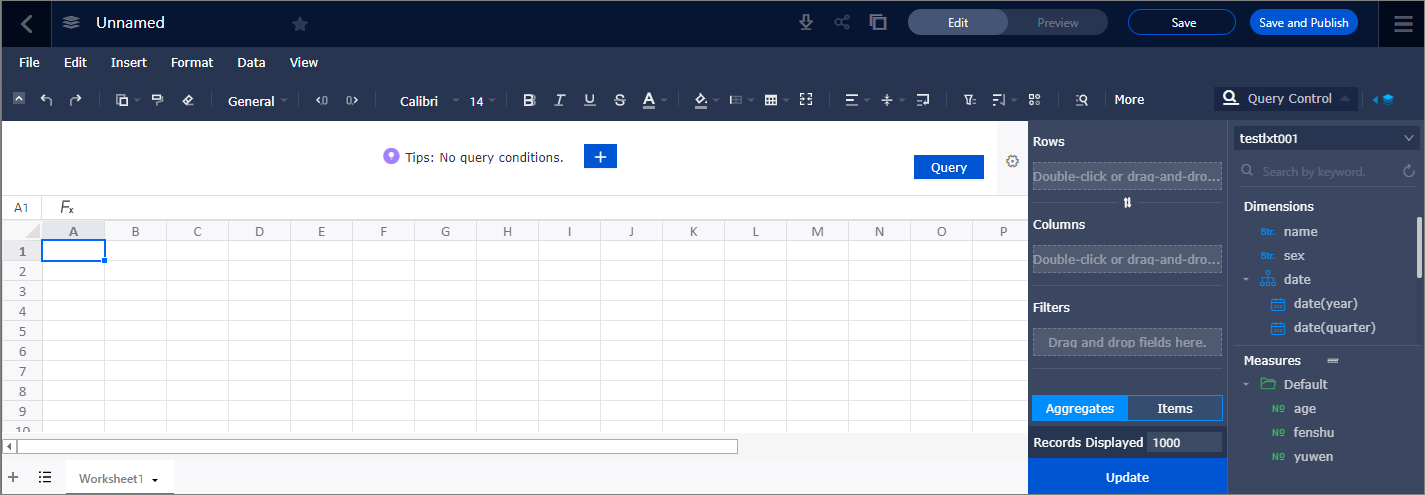The width and height of the screenshot is (1425, 495).
Task: Click Save and Publish button
Action: coord(1303,22)
